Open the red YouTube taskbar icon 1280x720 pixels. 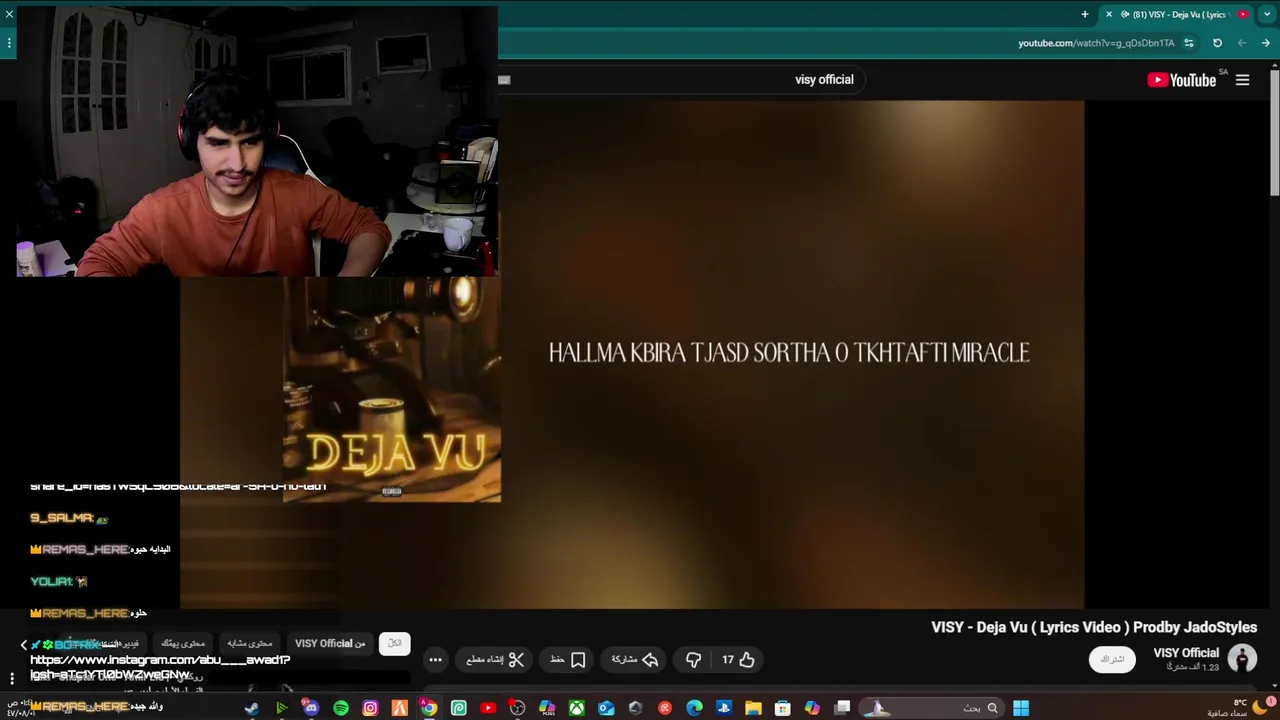click(488, 708)
